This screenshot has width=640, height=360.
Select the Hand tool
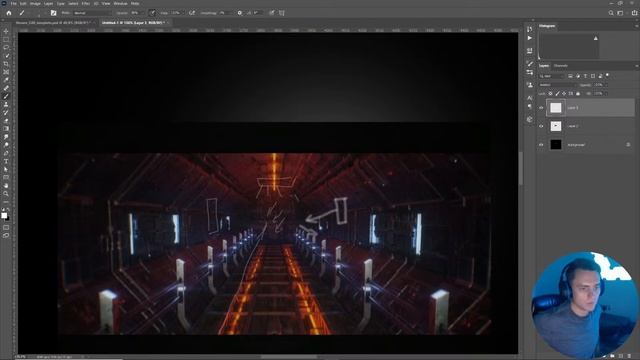(x=6, y=186)
